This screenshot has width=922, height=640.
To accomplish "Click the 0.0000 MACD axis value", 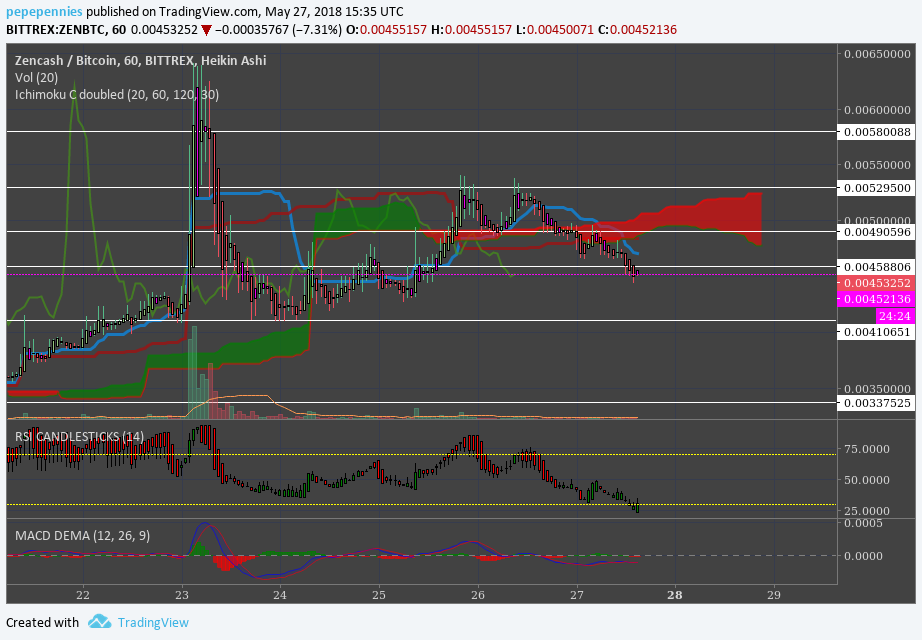I will (x=863, y=556).
